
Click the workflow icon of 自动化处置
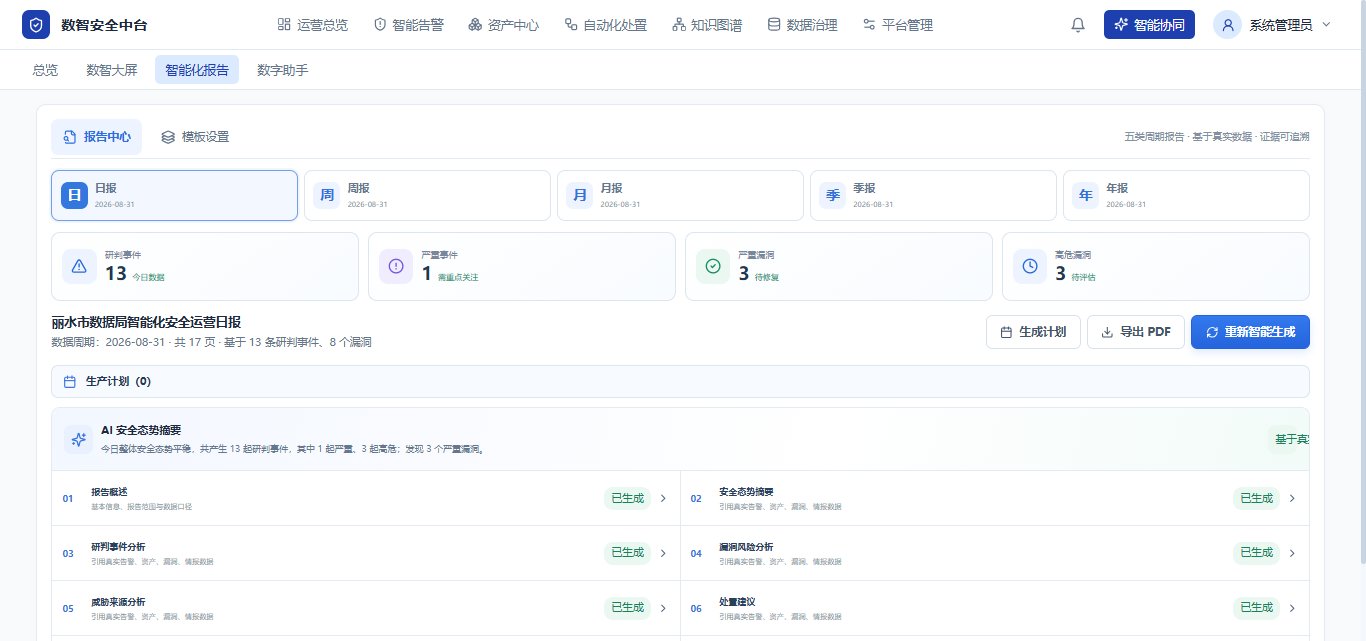click(571, 25)
